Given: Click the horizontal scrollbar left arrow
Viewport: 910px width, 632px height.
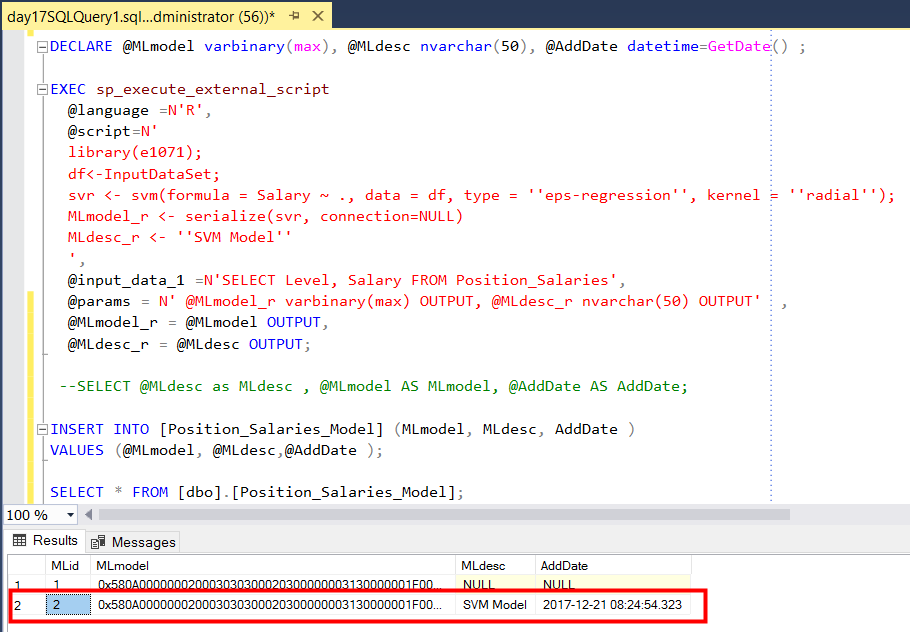Looking at the screenshot, I should (89, 515).
